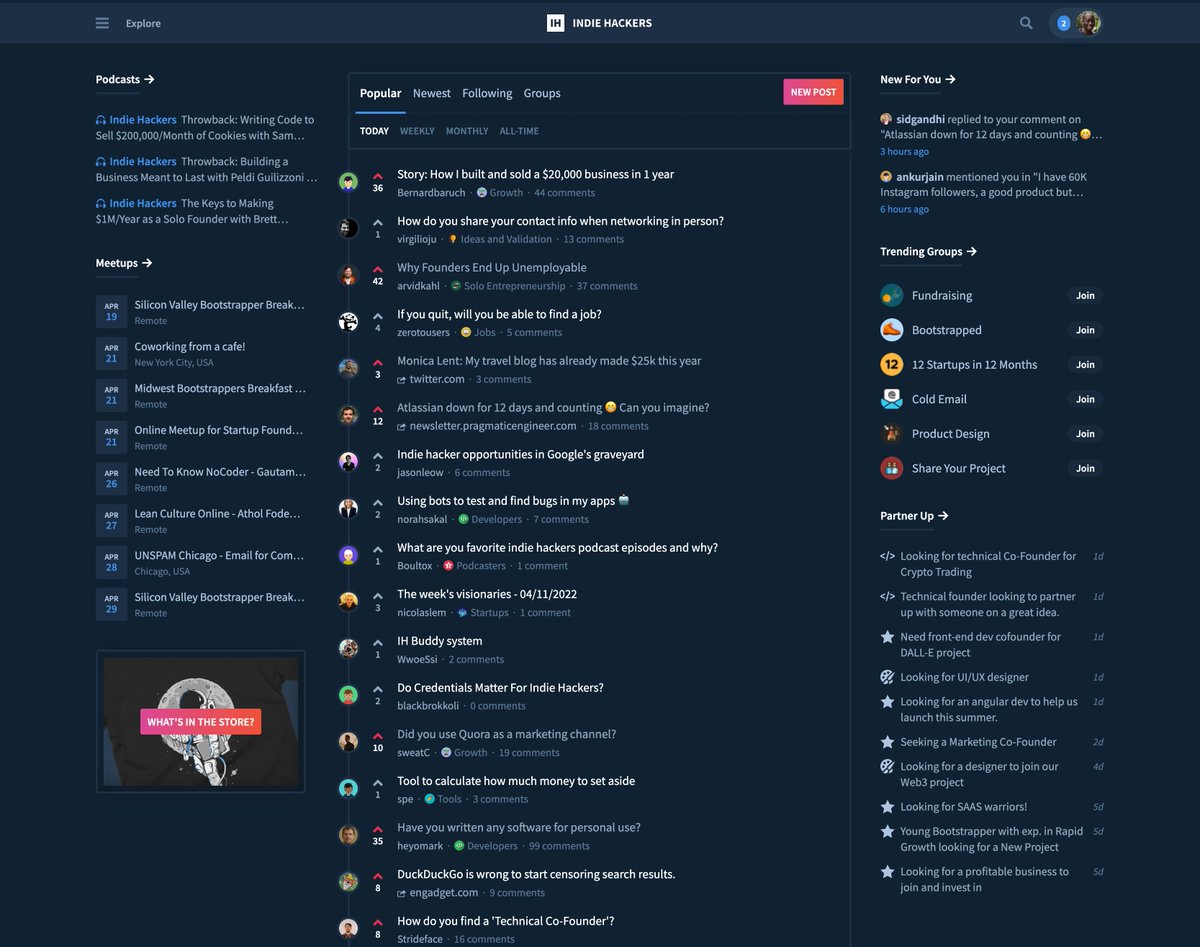Viewport: 1200px width, 947px height.
Task: Open the Trending Groups section
Action: pos(928,251)
